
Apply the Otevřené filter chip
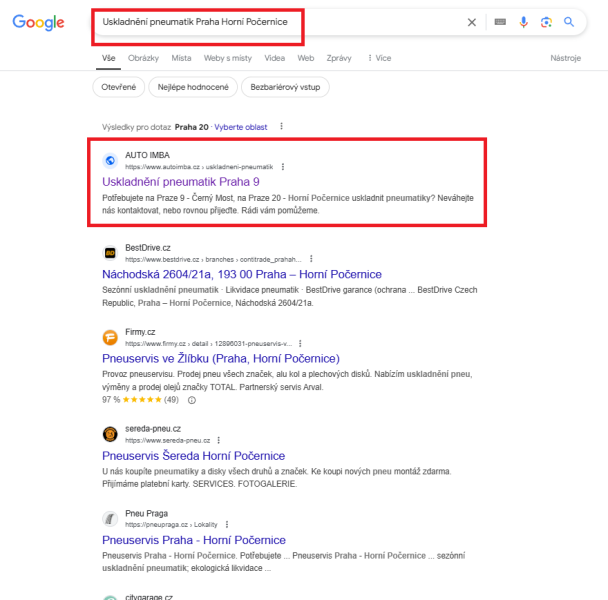119,87
